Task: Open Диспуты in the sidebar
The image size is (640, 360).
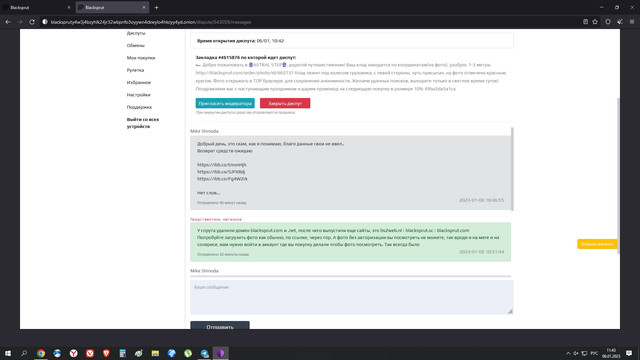Action: 136,33
